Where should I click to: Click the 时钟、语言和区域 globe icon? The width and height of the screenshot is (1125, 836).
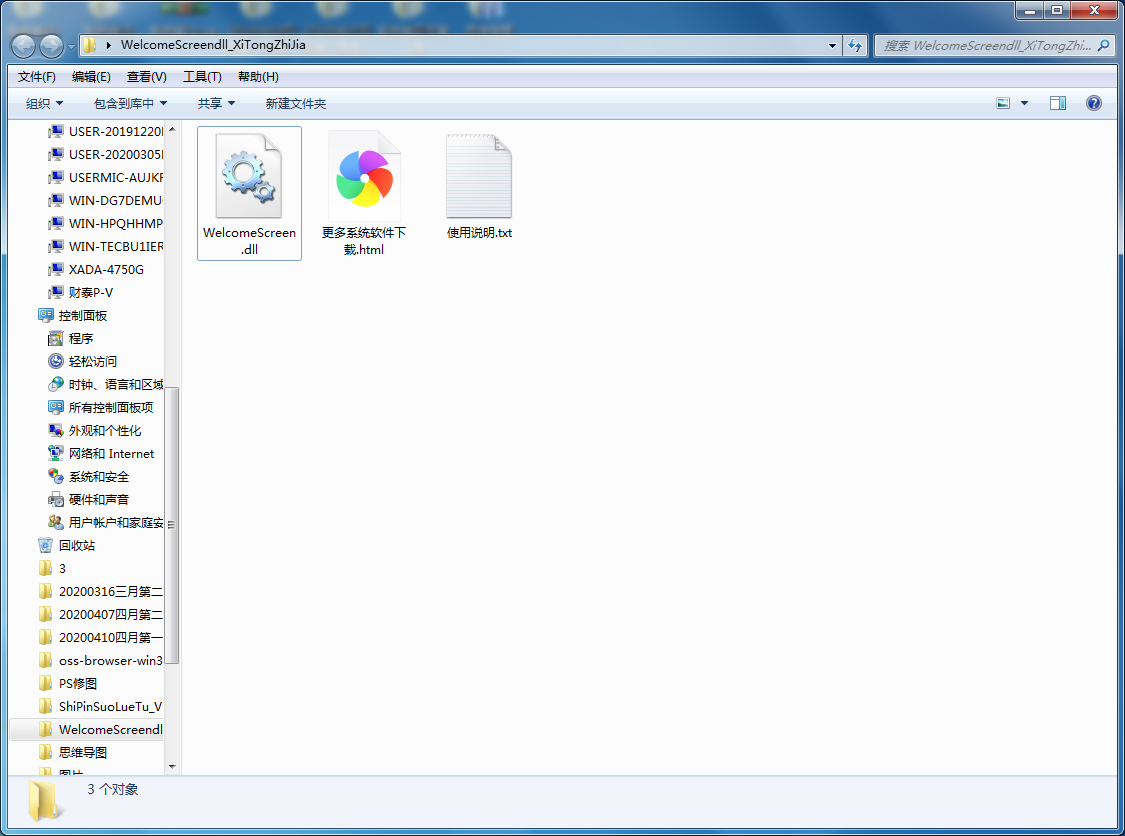55,384
